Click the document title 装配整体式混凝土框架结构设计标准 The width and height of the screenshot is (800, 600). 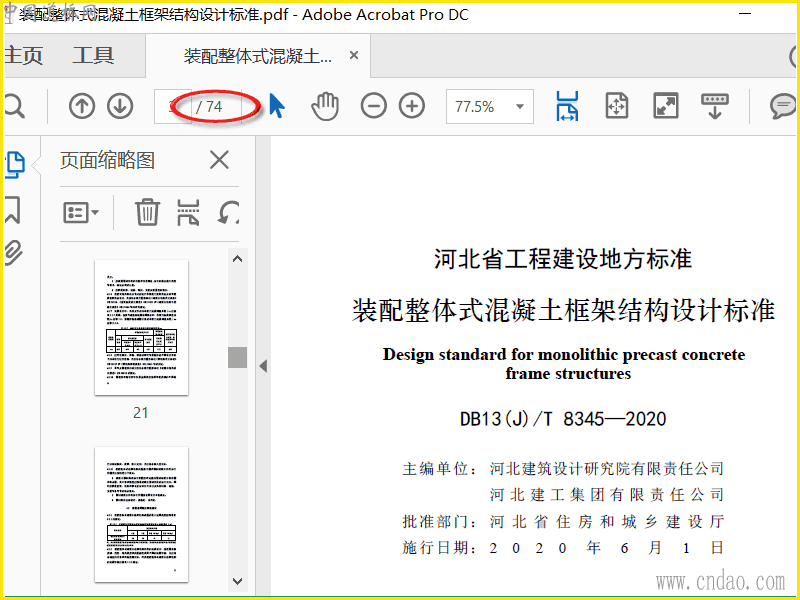point(563,310)
